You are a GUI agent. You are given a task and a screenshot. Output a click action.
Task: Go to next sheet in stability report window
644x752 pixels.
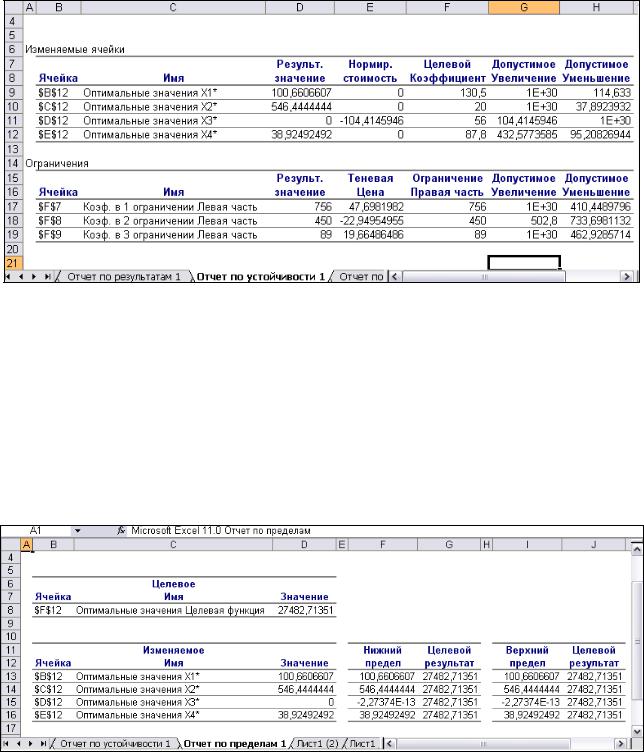[x=34, y=277]
